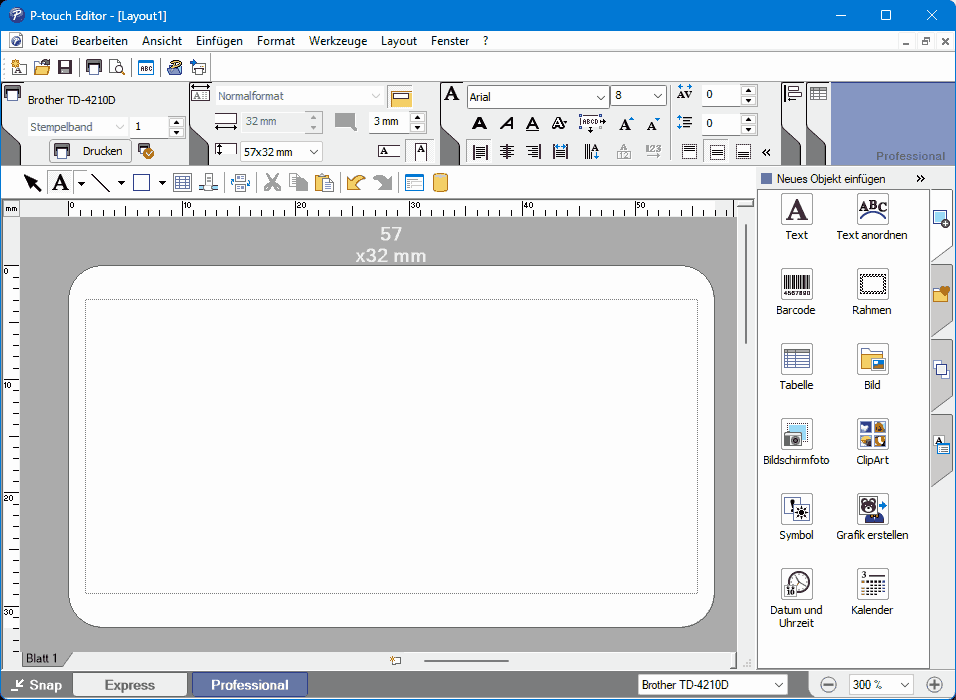The width and height of the screenshot is (956, 700).
Task: Insert a Barcode object
Action: pos(796,292)
